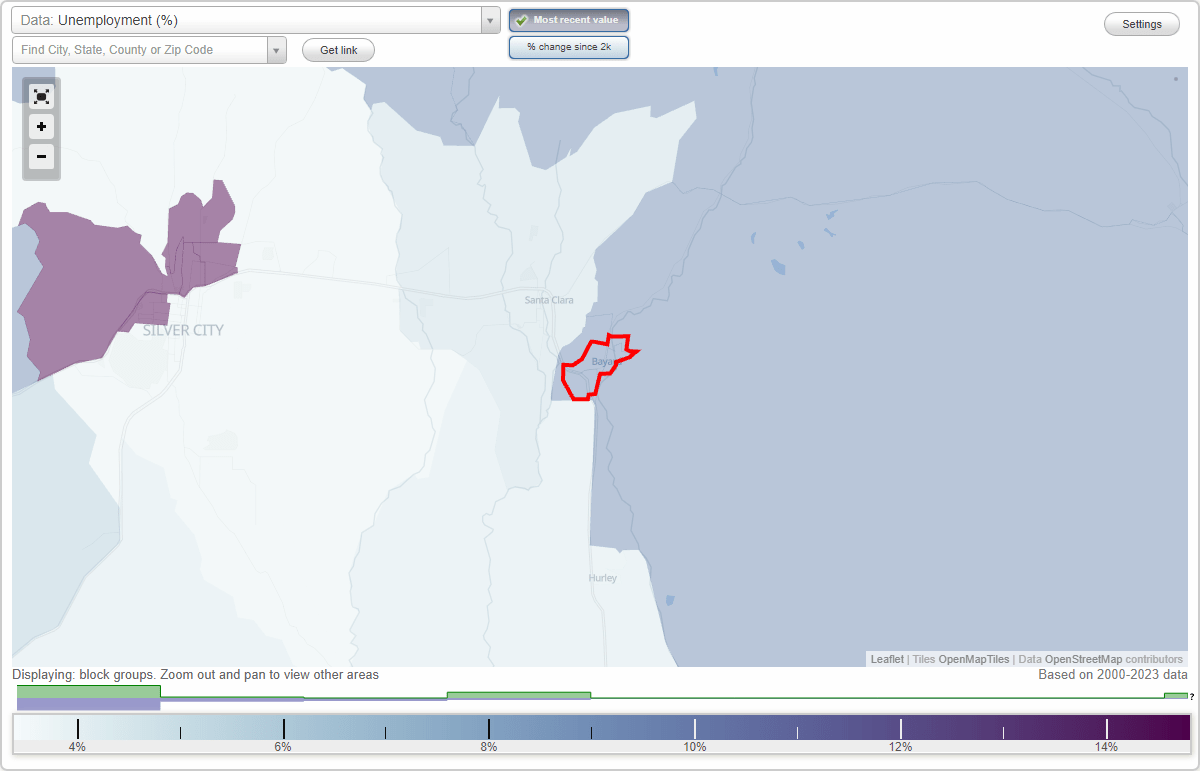Zoom in using the plus map control
1200x771 pixels.
(x=41, y=127)
